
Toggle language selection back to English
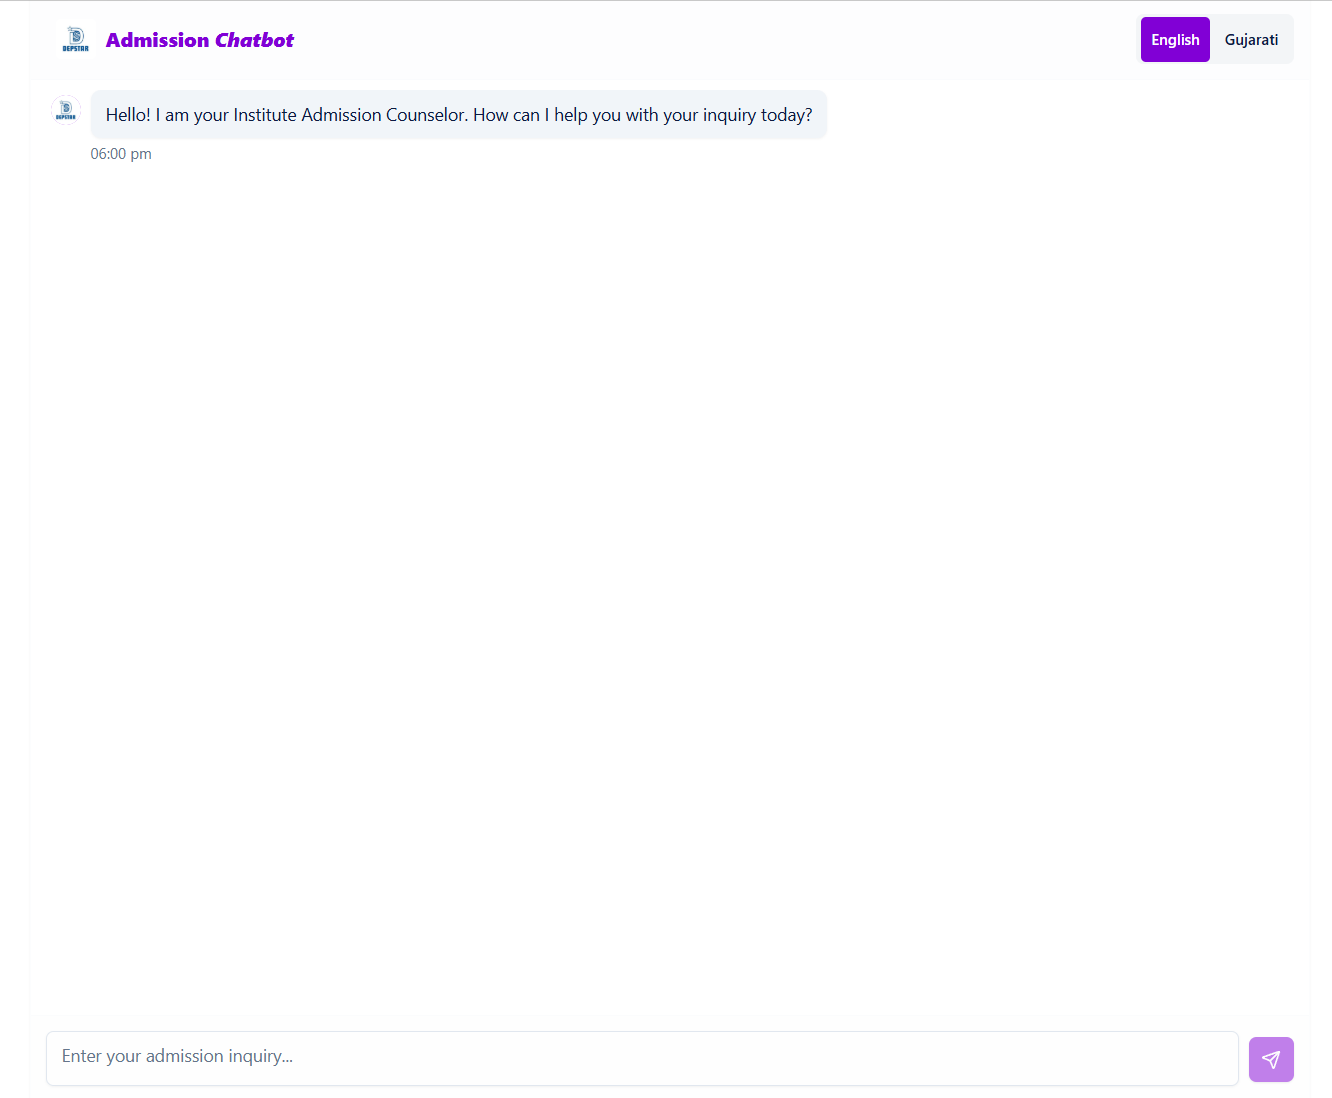(x=1174, y=39)
